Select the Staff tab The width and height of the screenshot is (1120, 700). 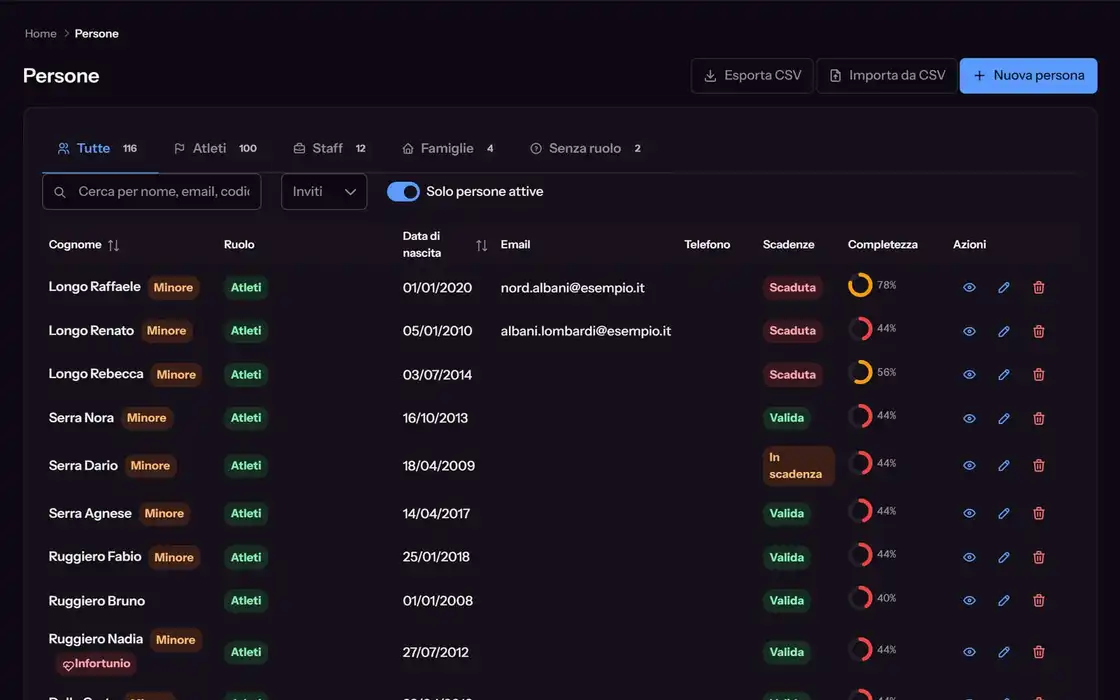(329, 149)
